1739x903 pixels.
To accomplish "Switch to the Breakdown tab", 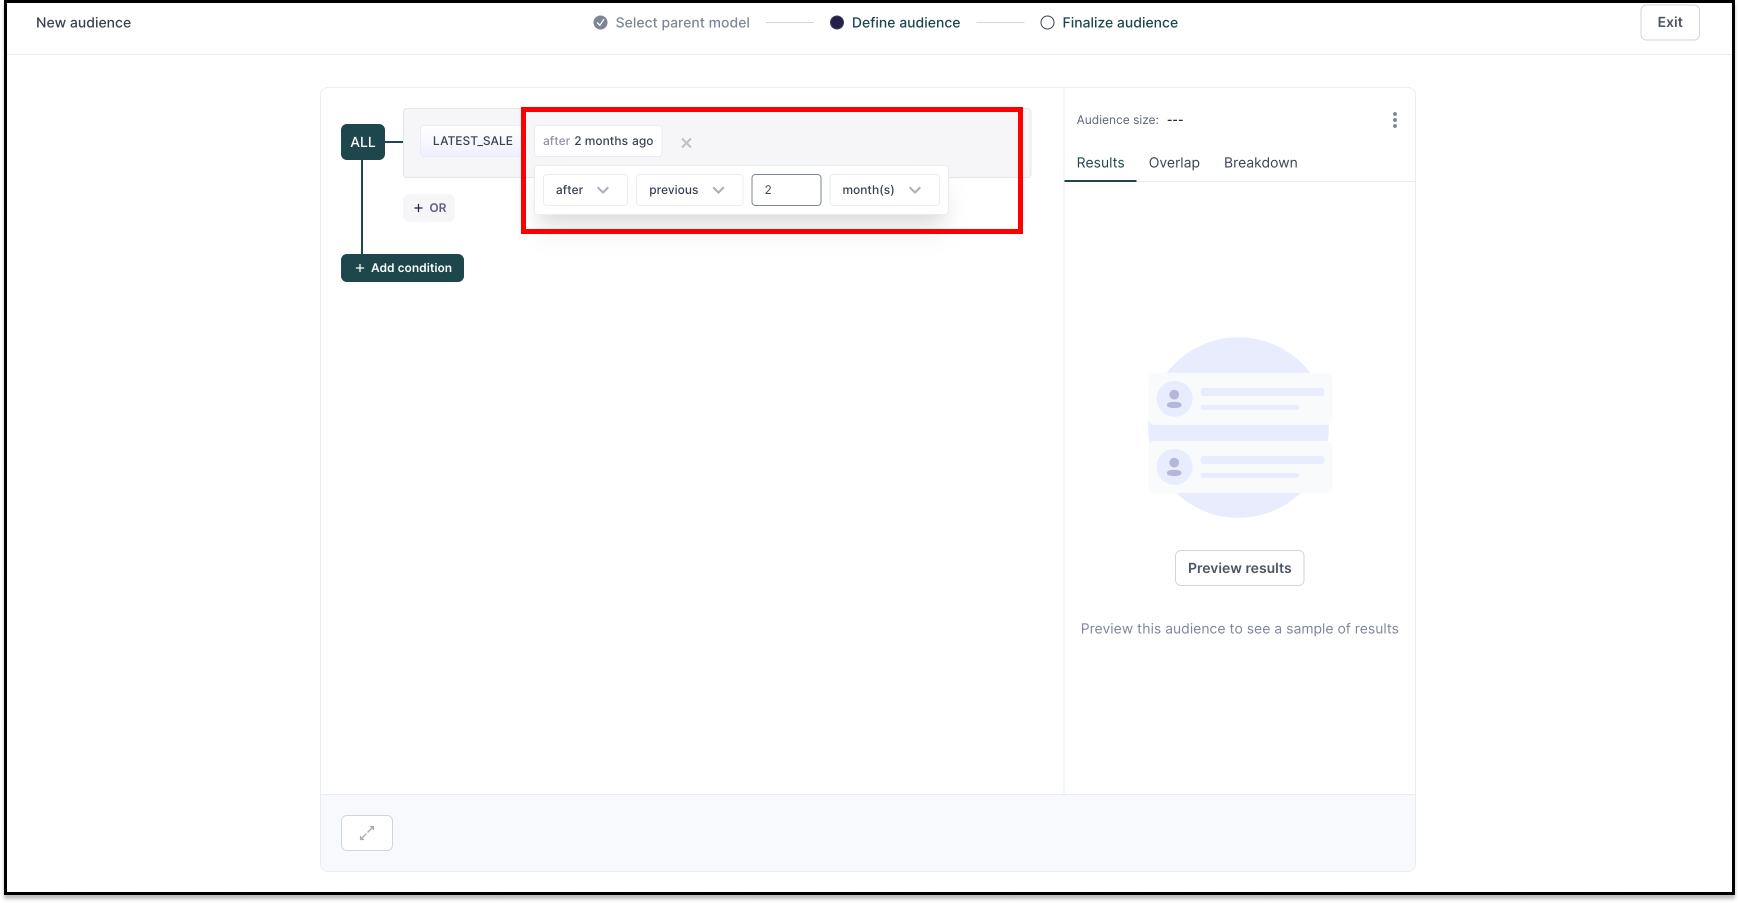I will click(x=1260, y=163).
